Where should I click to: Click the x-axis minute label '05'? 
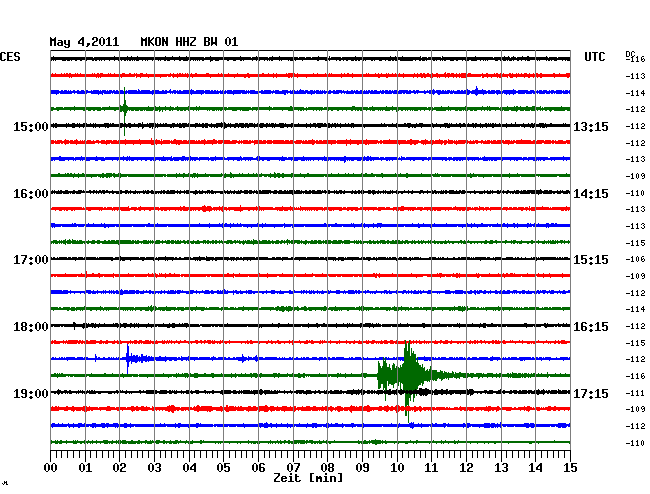point(223,467)
